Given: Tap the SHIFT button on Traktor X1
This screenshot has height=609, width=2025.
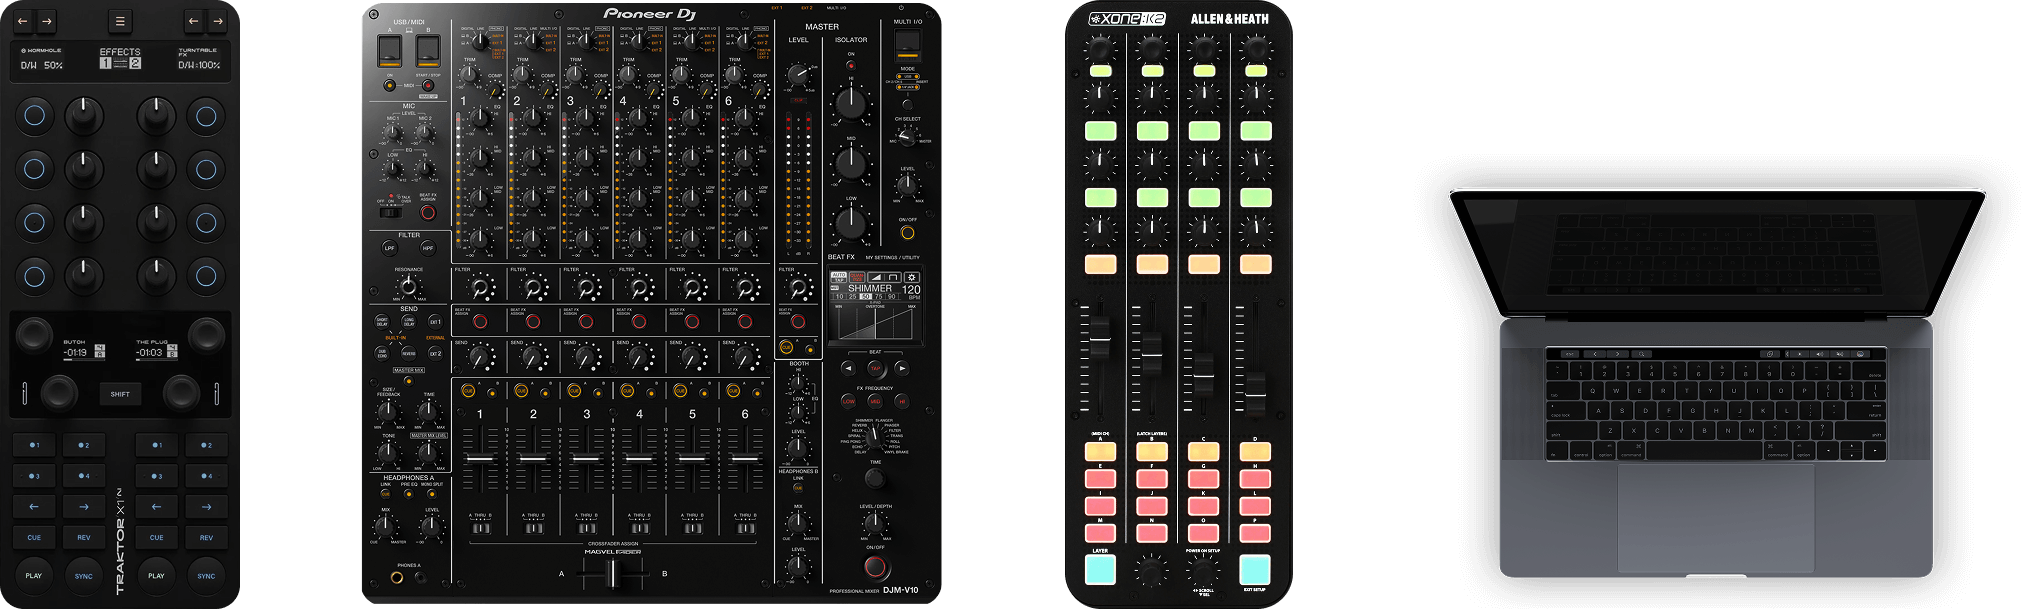Looking at the screenshot, I should click(120, 394).
